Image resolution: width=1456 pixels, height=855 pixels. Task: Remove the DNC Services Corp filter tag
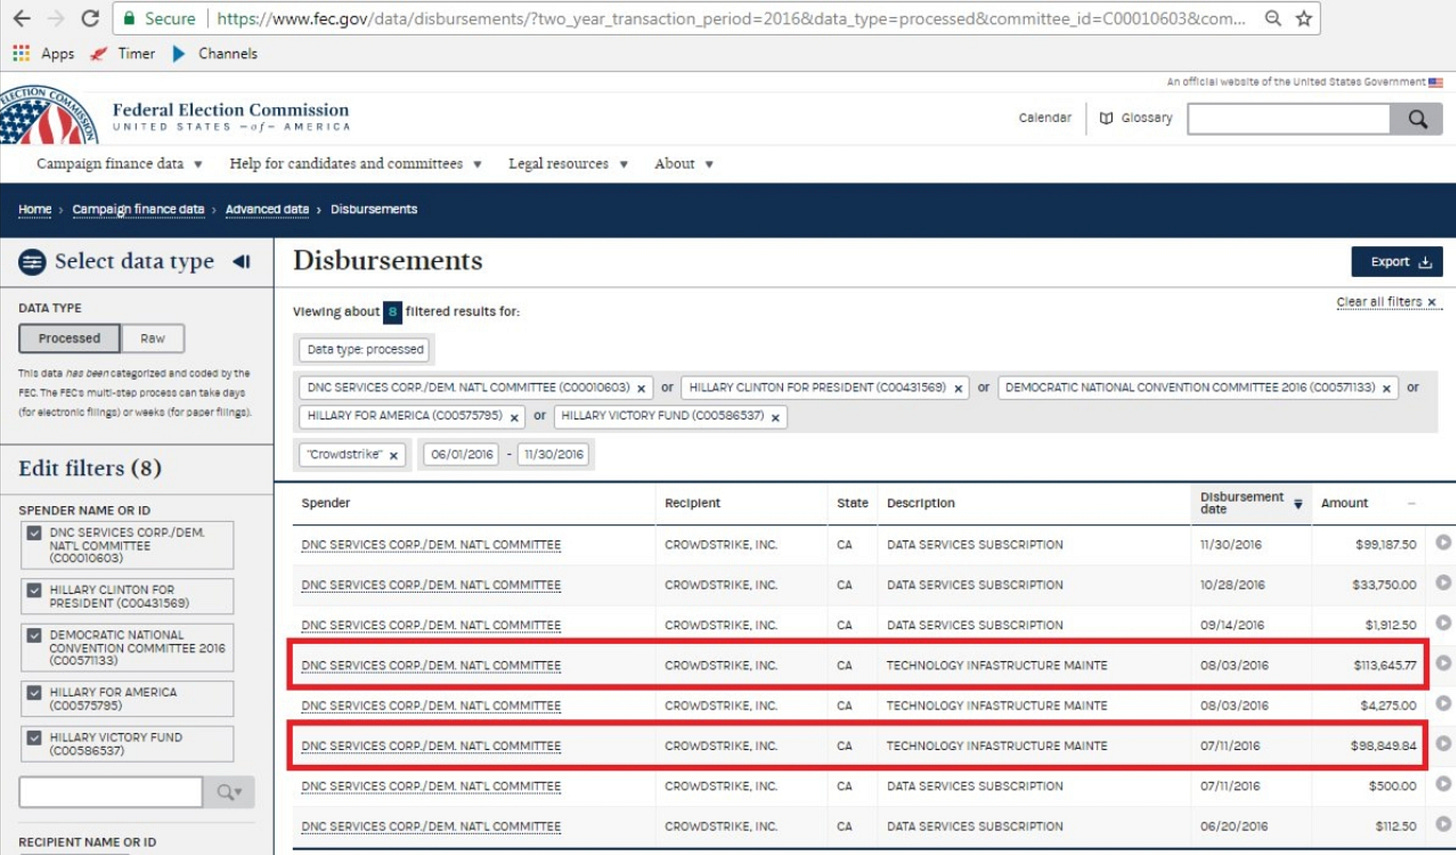641,388
